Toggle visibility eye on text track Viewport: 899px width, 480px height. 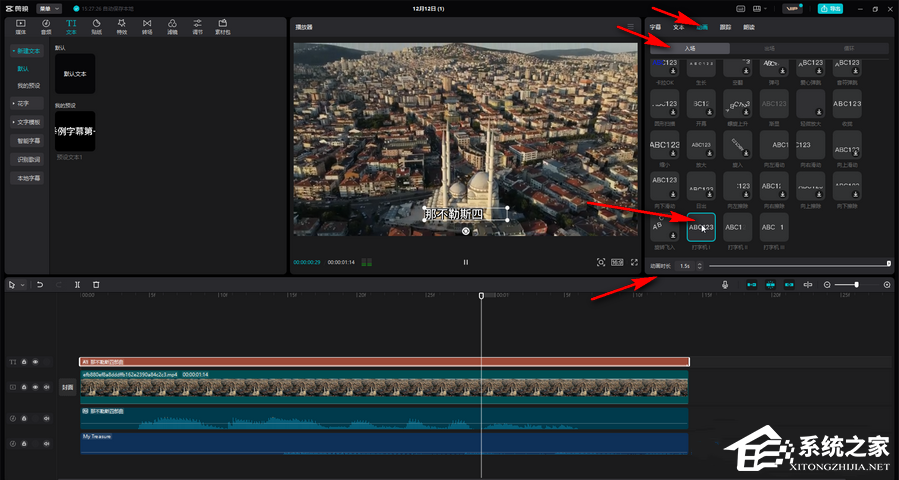click(x=35, y=362)
